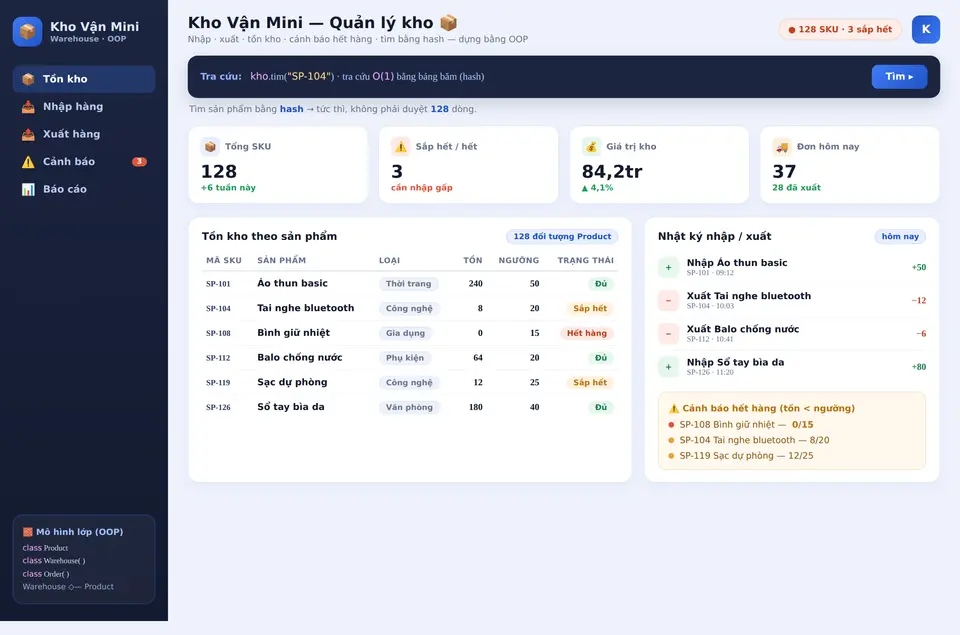The image size is (960, 635).
Task: Click the 28 đã xuất caption
Action: click(x=797, y=187)
